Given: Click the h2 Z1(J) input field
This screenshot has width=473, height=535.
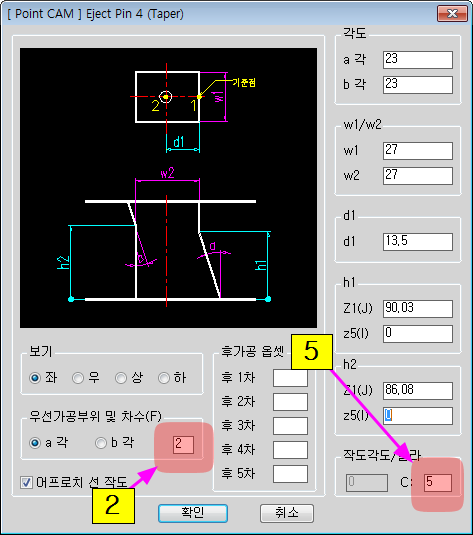Looking at the screenshot, I should coord(418,391).
